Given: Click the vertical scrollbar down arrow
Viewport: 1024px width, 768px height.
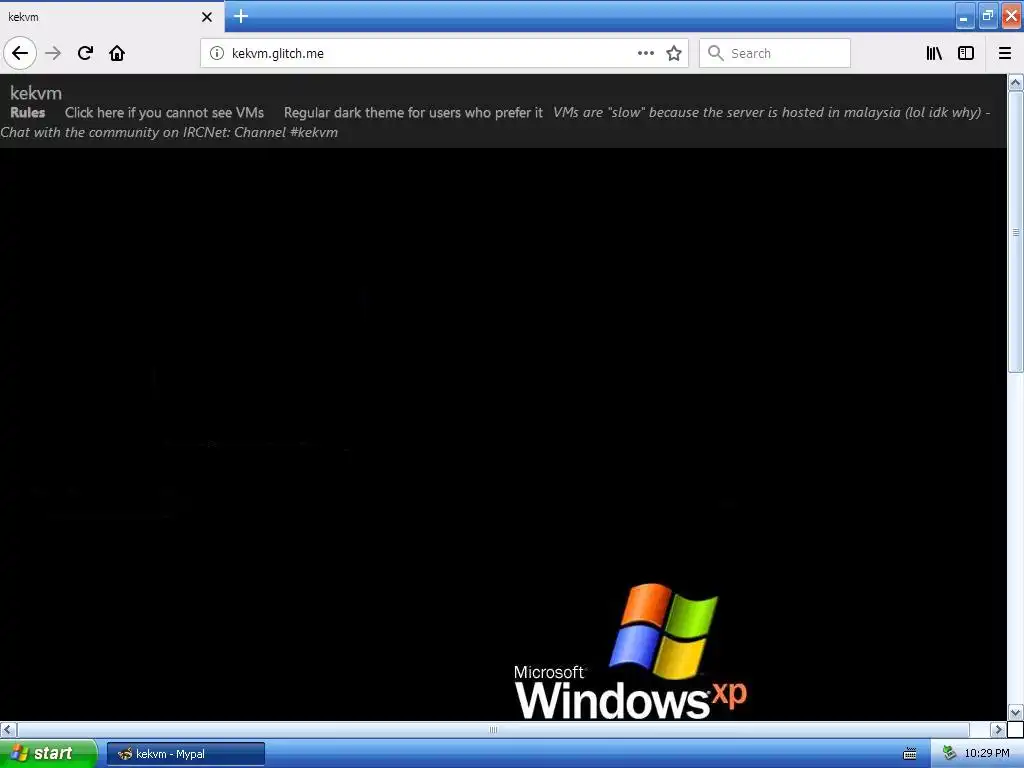Looking at the screenshot, I should coord(1016,712).
